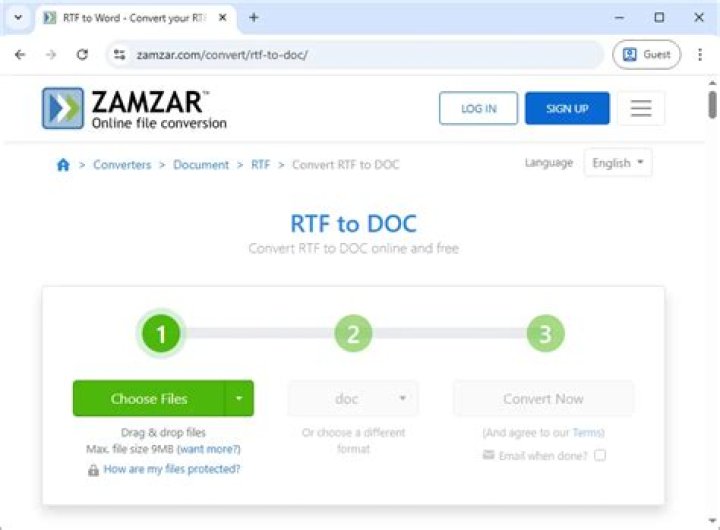Reload the page with the refresh icon

coord(82,55)
